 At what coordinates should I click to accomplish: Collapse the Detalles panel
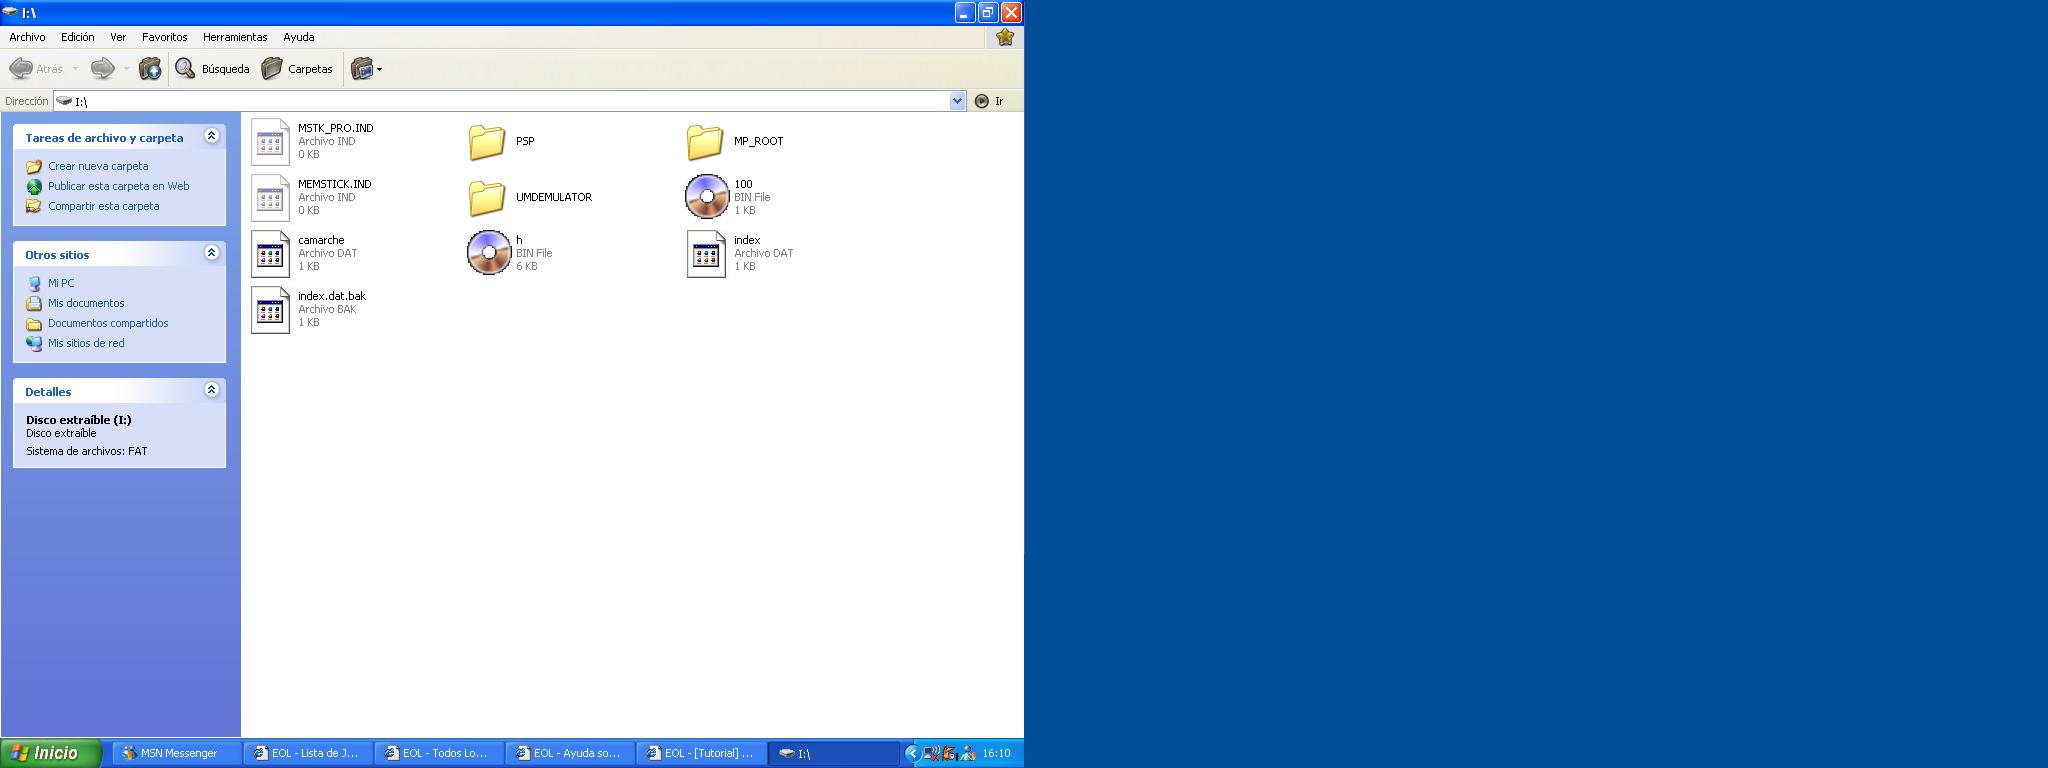pos(211,390)
